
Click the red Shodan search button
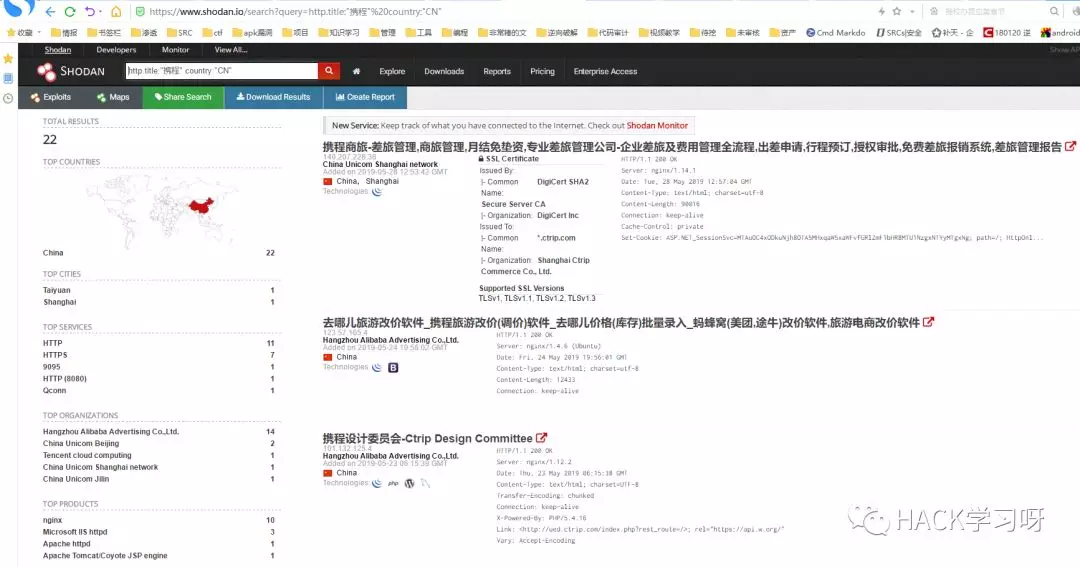tap(329, 70)
